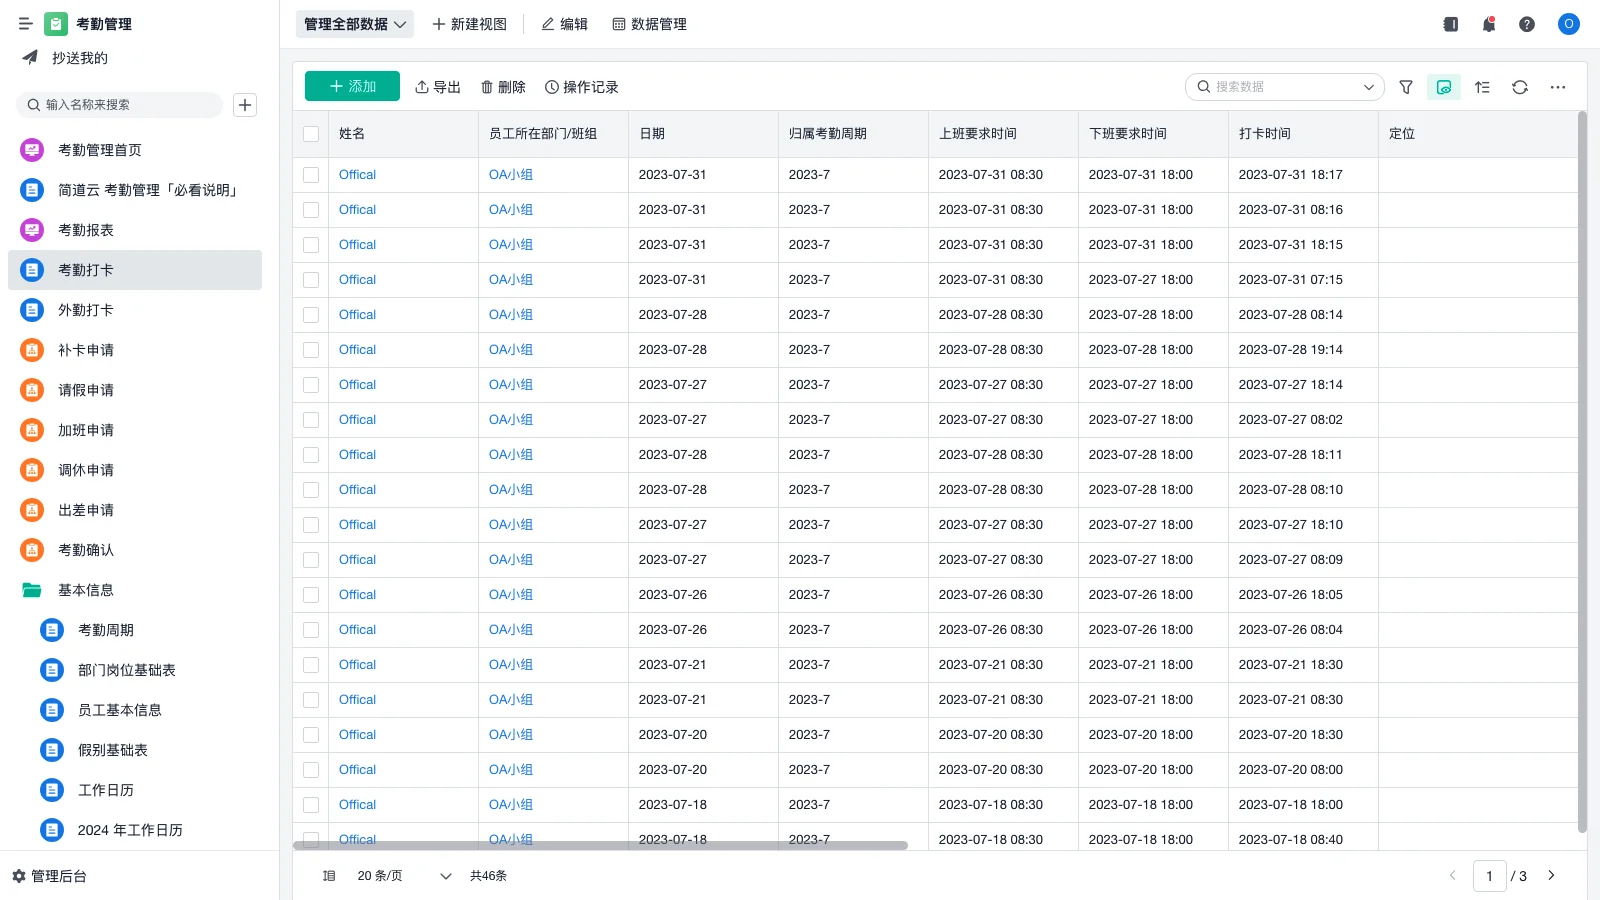Click the refresh data icon
Image resolution: width=1600 pixels, height=900 pixels.
click(1519, 87)
